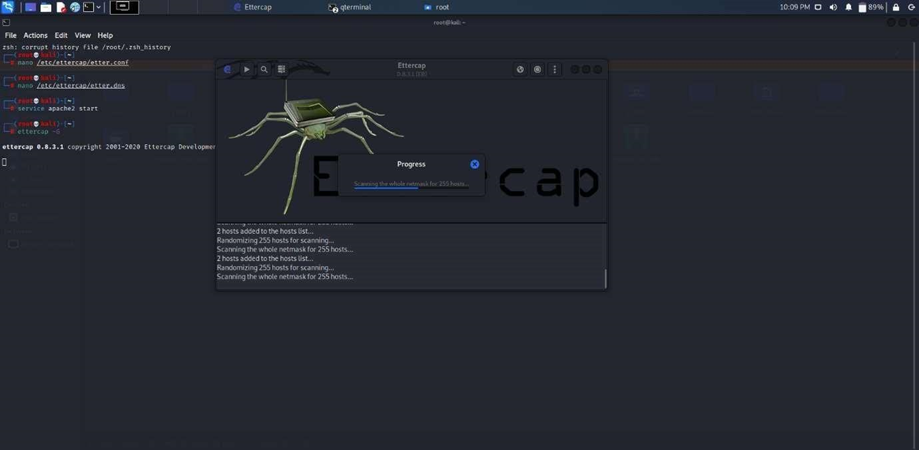Launch terminal emulator from the top panel
The width and height of the screenshot is (919, 450).
pyautogui.click(x=88, y=8)
